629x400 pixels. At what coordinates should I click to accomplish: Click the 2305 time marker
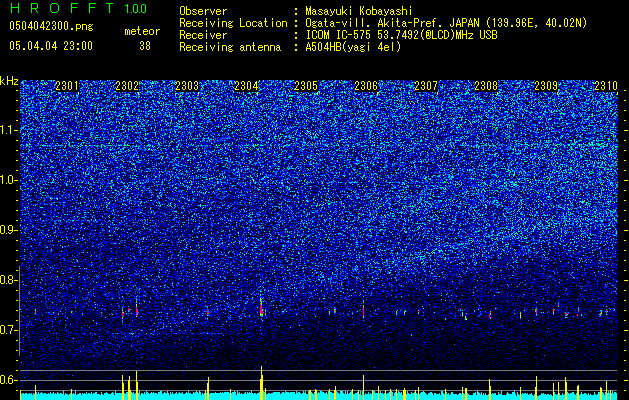point(306,86)
